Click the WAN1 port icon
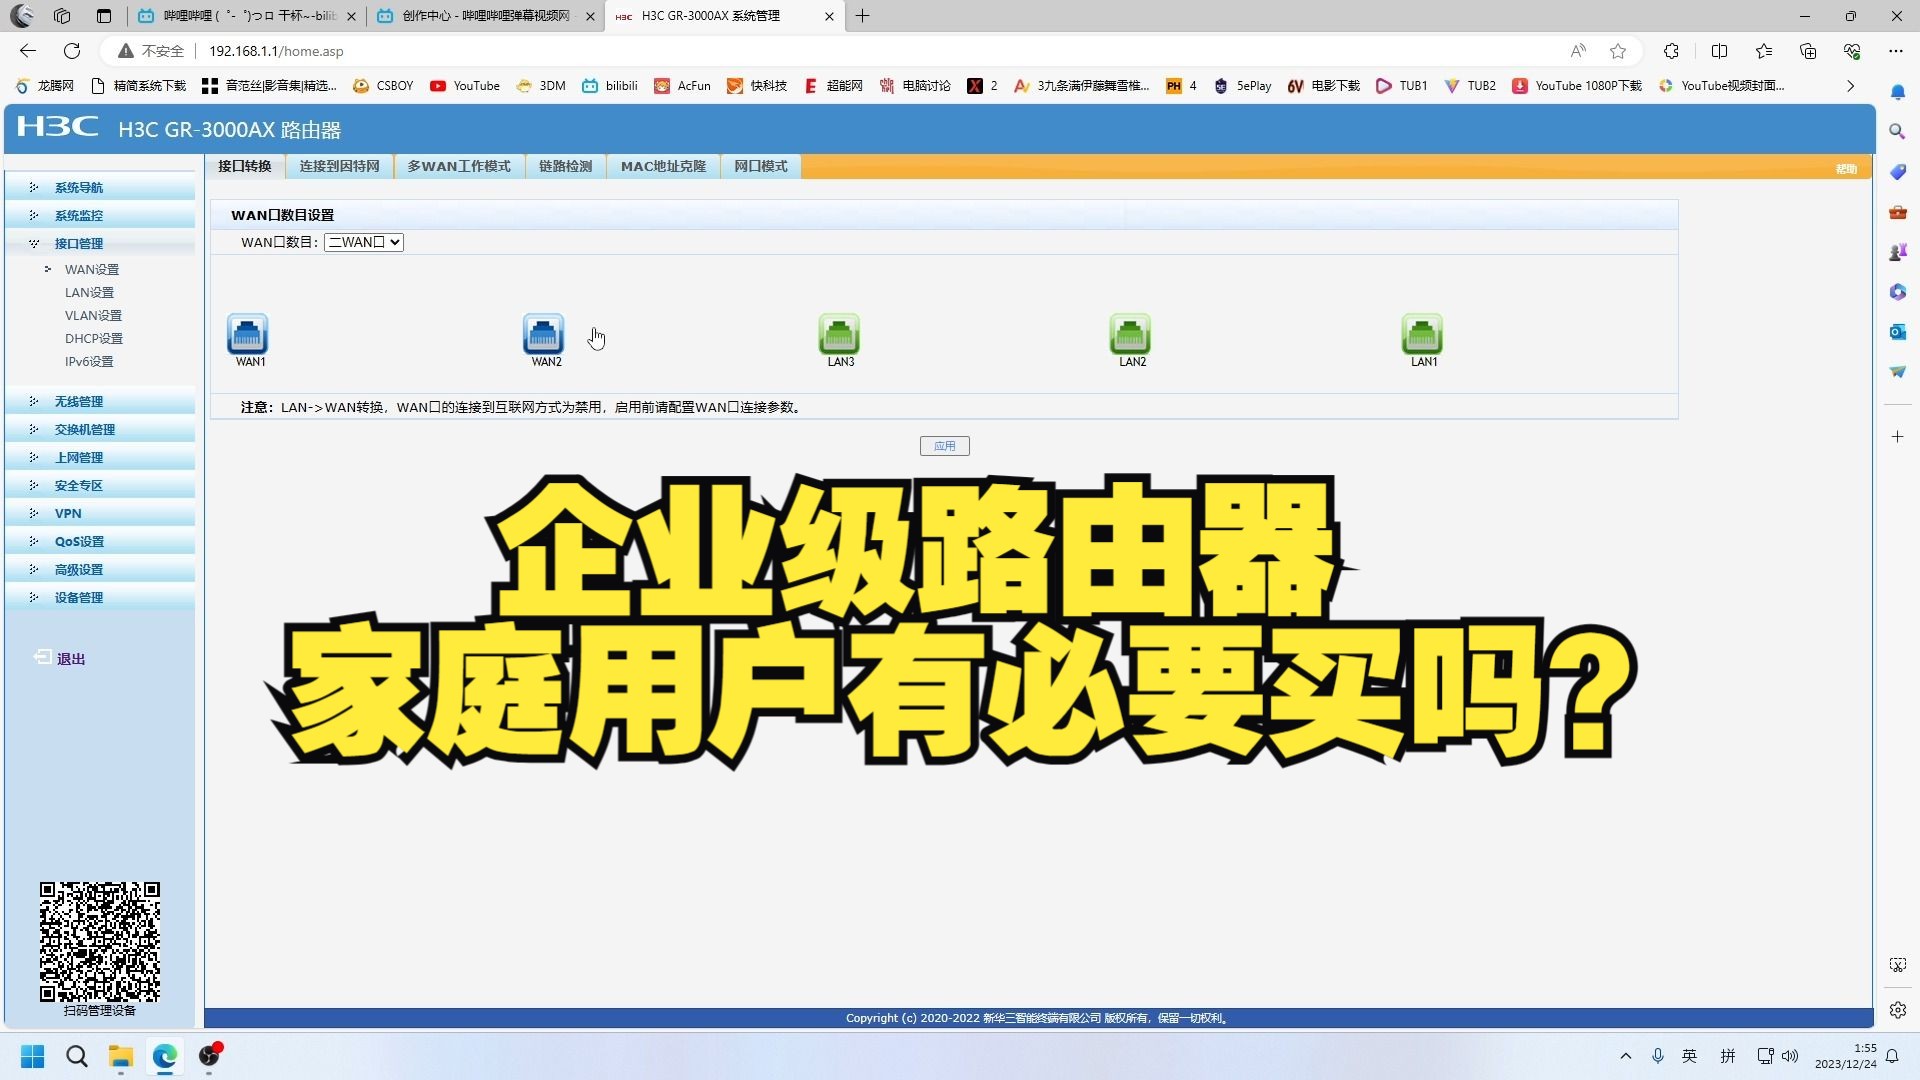 247,334
